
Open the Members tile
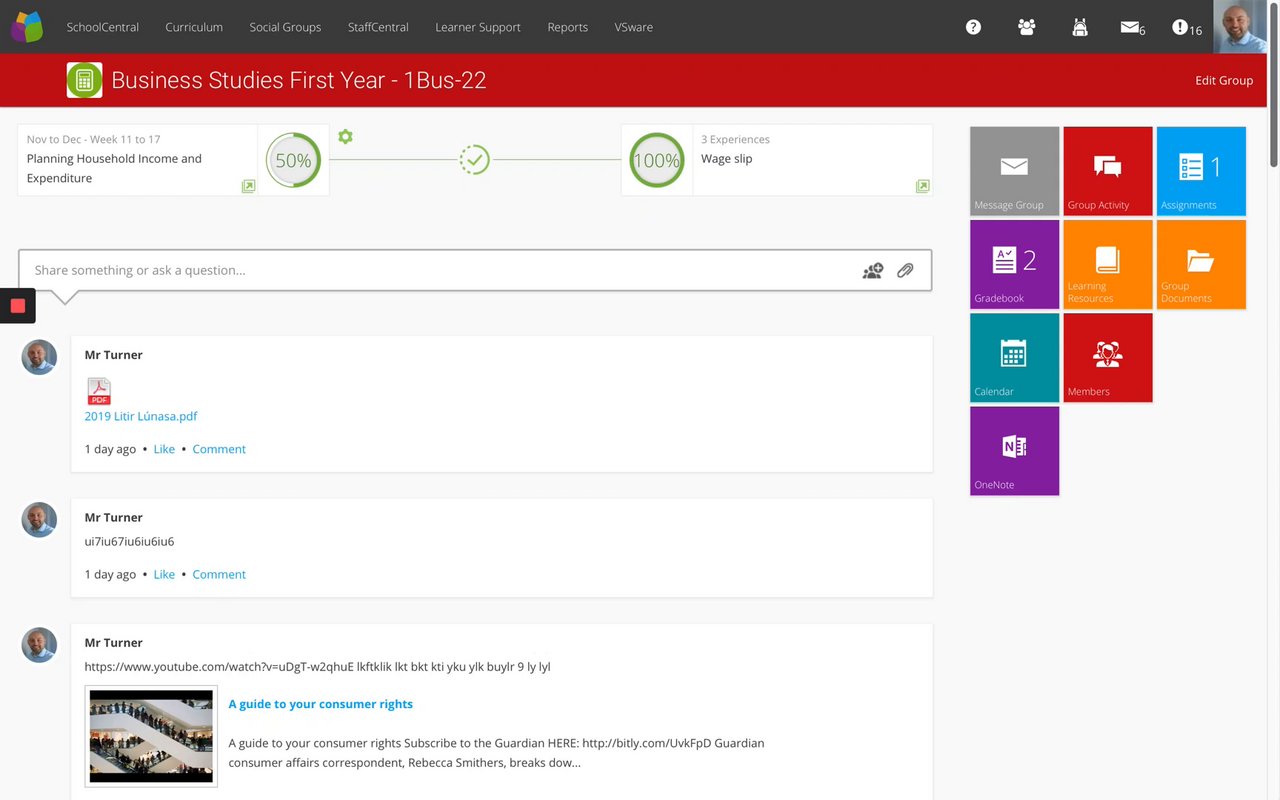(x=1108, y=358)
